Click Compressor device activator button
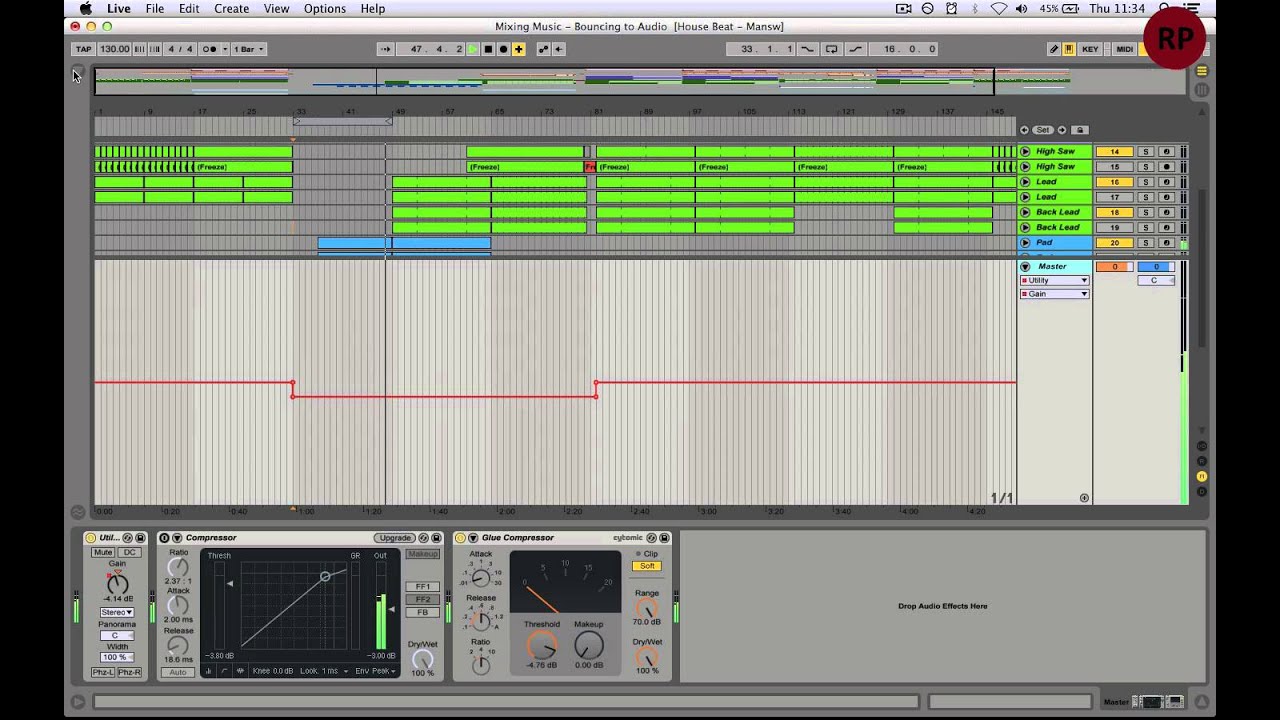This screenshot has height=720, width=1280. point(164,538)
